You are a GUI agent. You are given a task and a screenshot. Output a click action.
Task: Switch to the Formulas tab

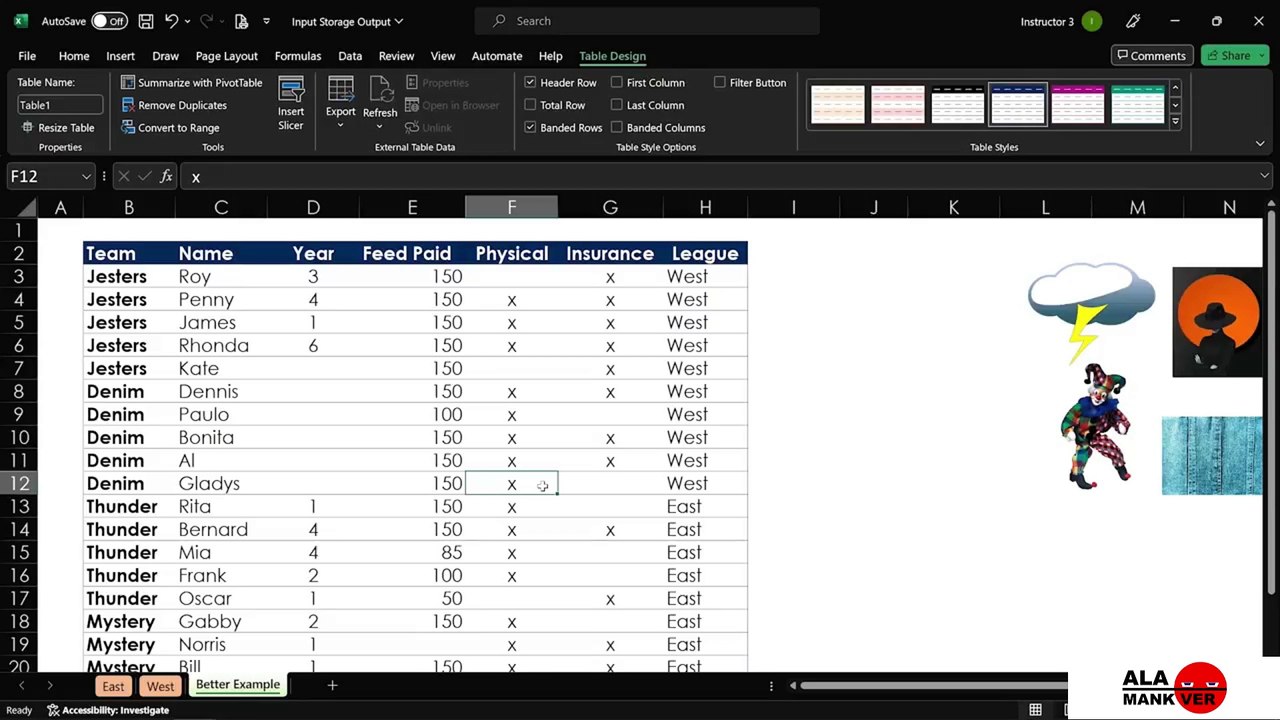pyautogui.click(x=298, y=56)
